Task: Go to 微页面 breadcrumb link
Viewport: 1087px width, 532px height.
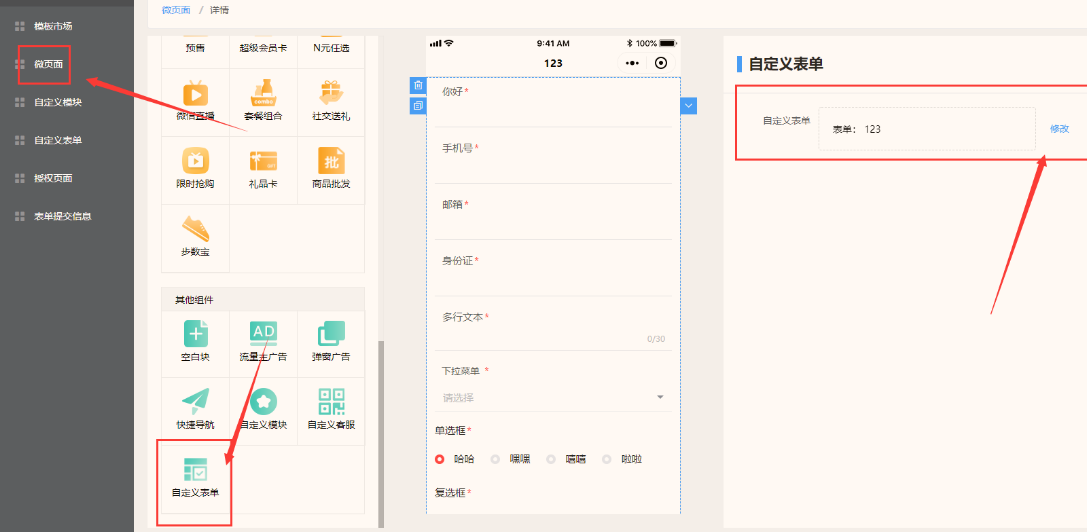Action: pyautogui.click(x=175, y=10)
